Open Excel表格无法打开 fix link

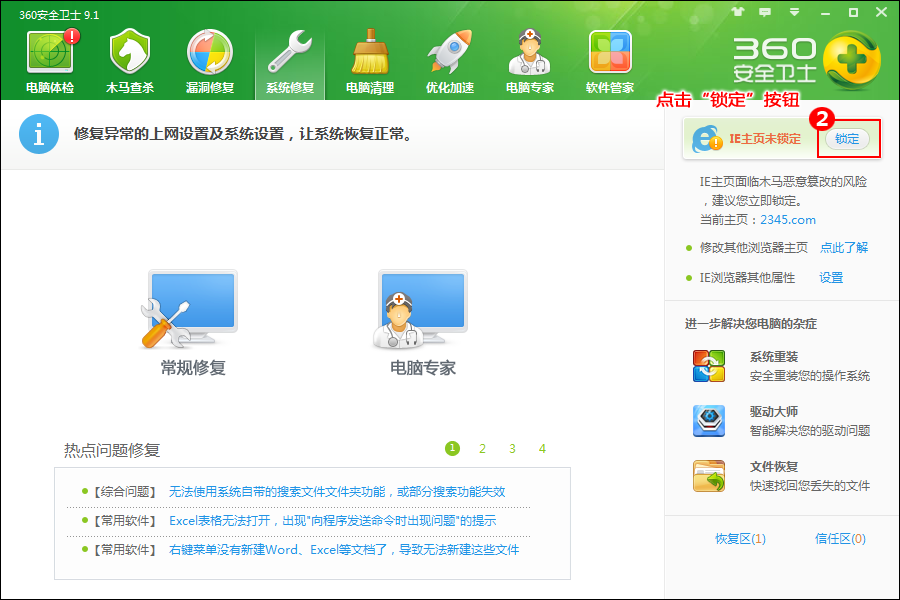tap(332, 521)
